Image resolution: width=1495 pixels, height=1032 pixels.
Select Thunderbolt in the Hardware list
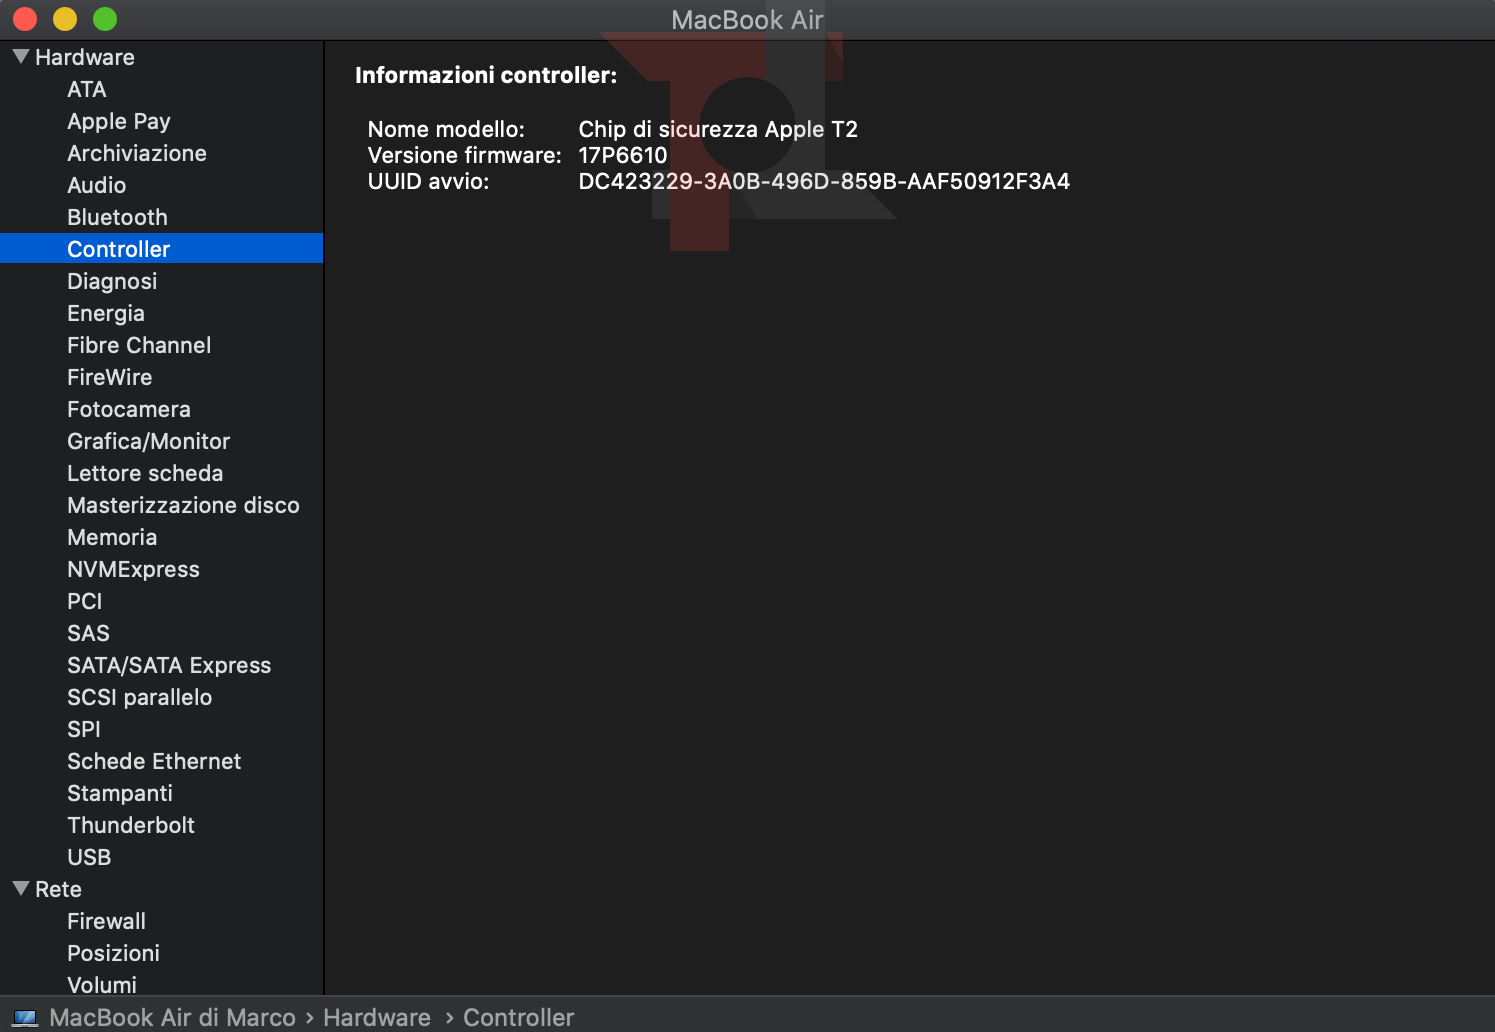click(130, 825)
